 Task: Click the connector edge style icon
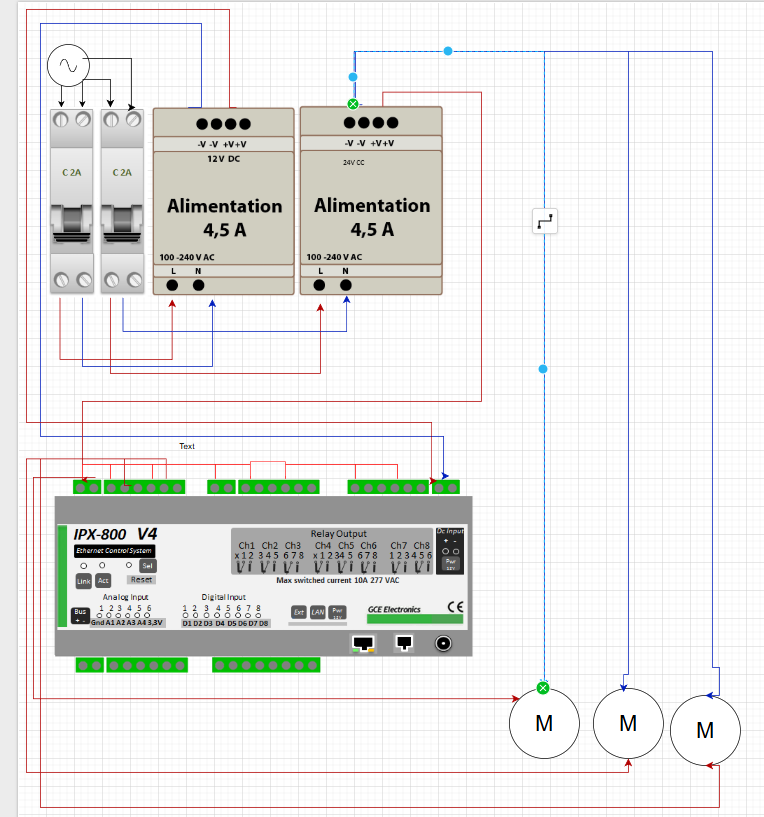coord(544,222)
